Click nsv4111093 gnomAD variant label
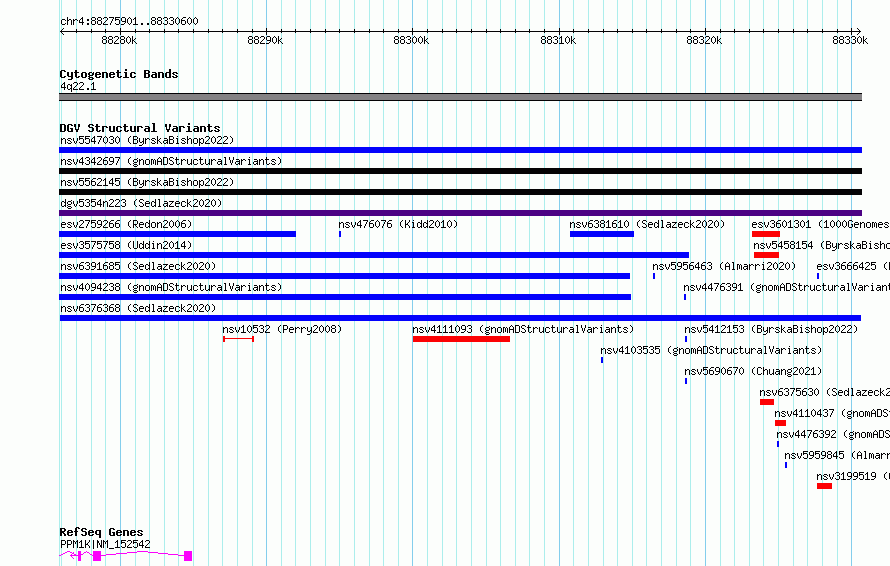 coord(523,329)
